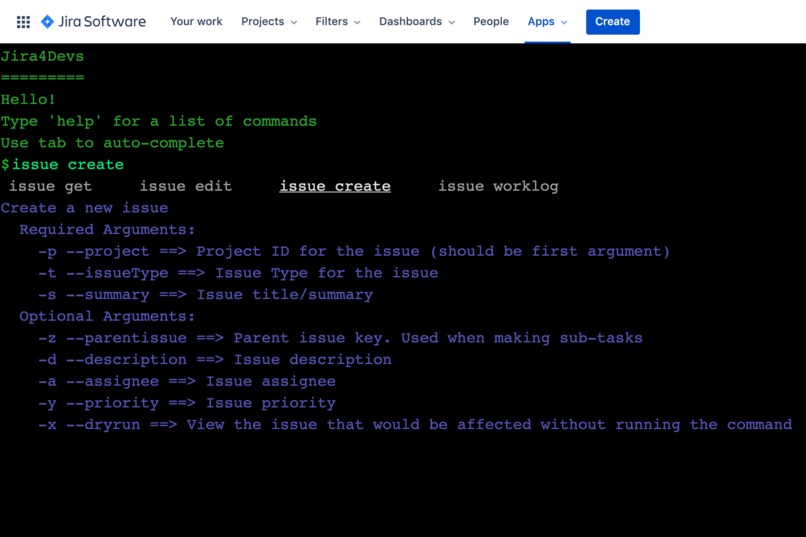Click the 'Optional Arguments:' heading
This screenshot has height=537, width=806.
click(x=107, y=316)
